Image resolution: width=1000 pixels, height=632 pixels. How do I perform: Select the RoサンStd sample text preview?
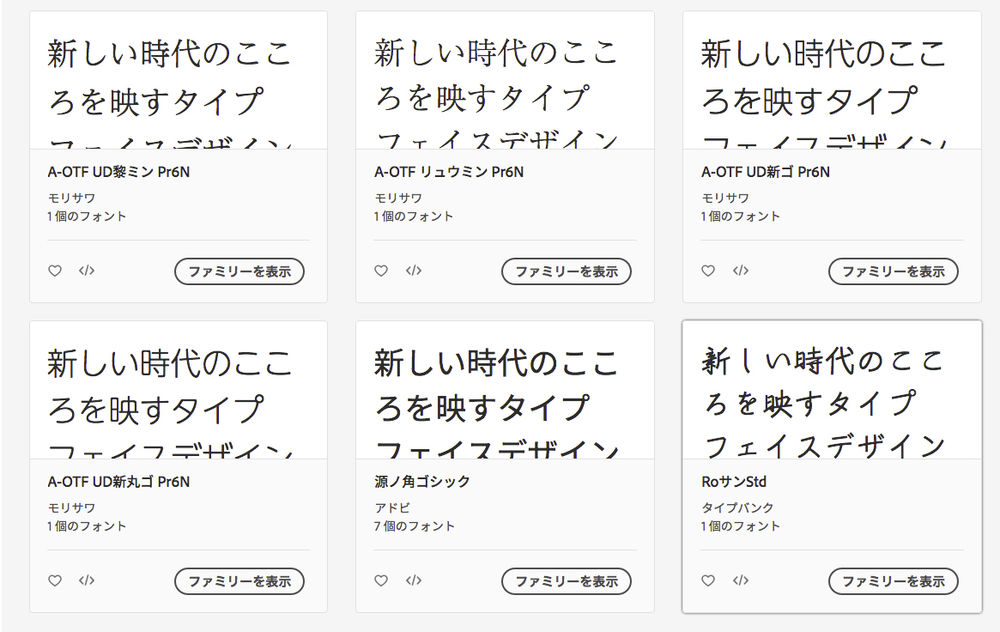[x=825, y=400]
